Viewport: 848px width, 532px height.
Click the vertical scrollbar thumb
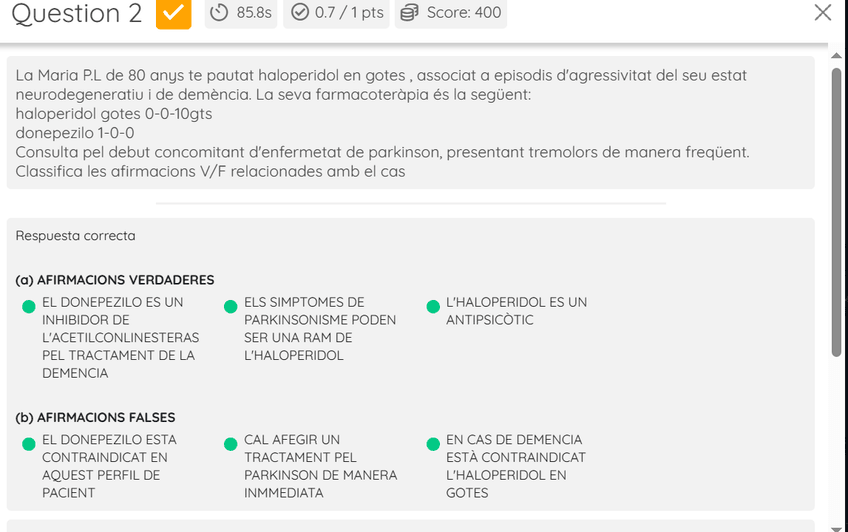click(x=837, y=210)
